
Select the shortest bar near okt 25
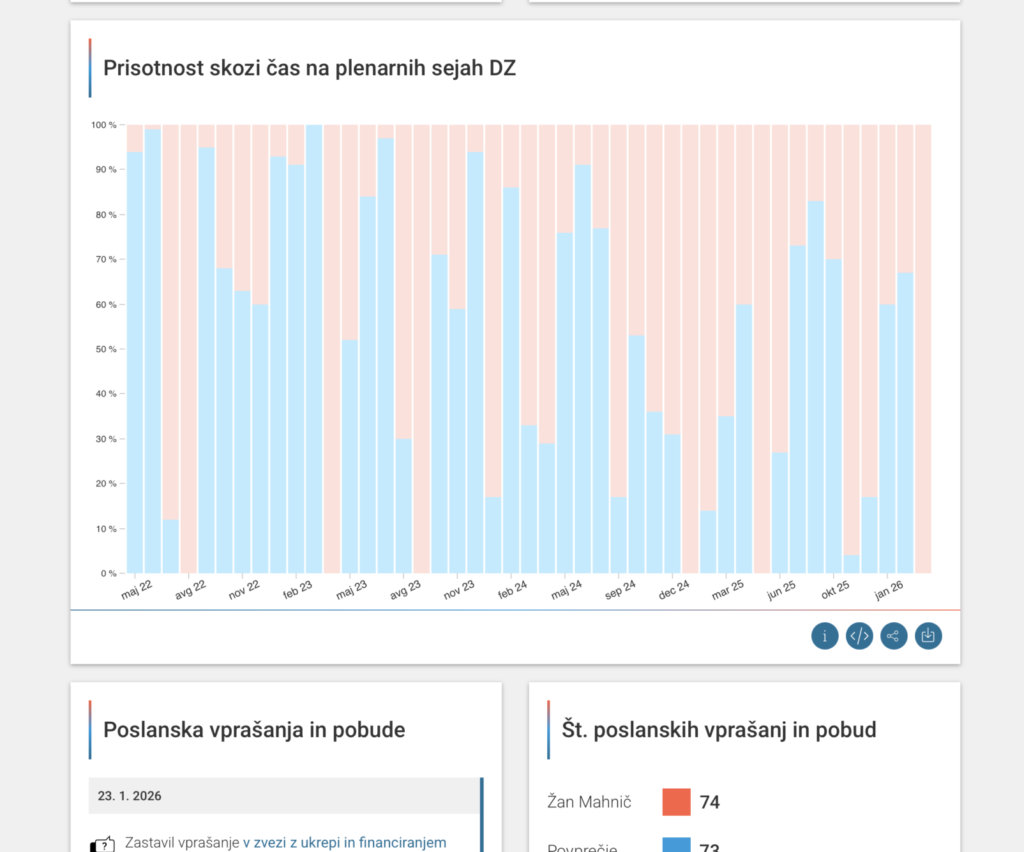pos(851,564)
